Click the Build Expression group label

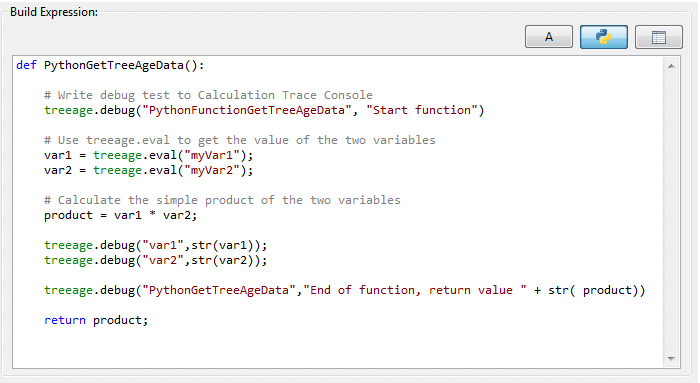(x=54, y=12)
